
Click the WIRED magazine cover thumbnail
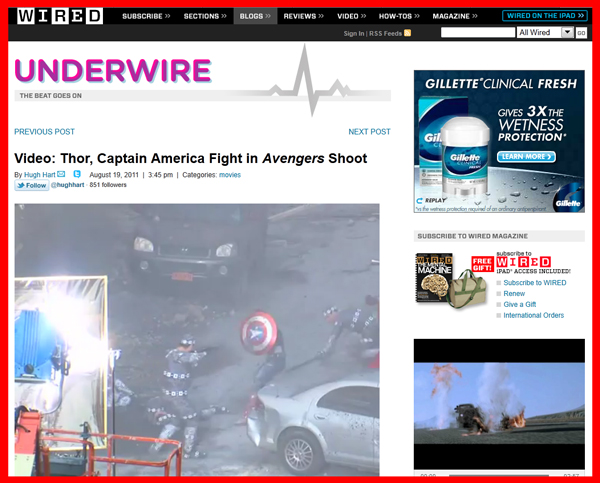click(x=434, y=277)
